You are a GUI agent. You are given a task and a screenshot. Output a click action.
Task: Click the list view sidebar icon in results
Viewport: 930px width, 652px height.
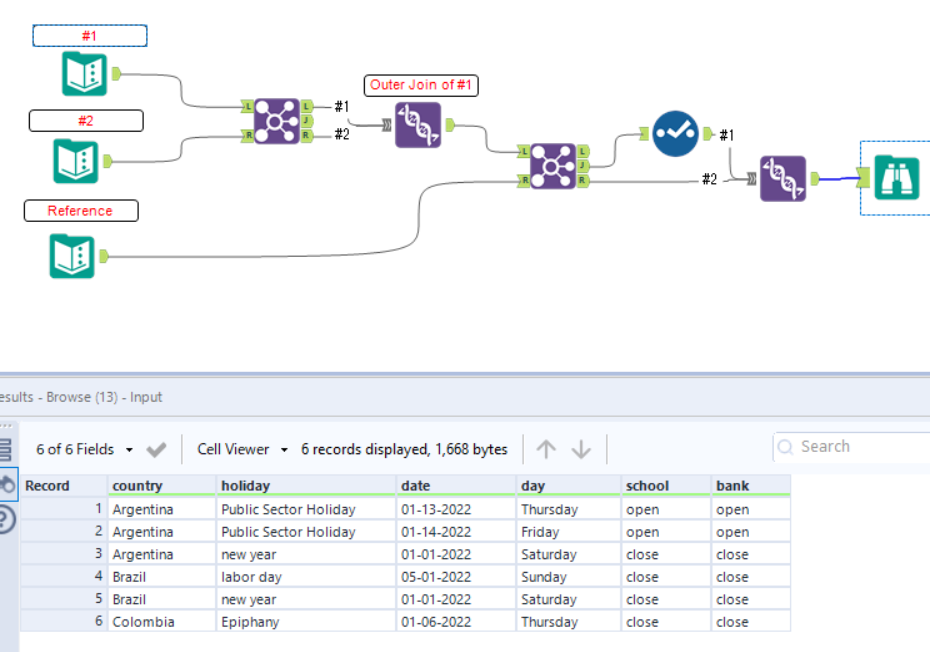[6, 450]
